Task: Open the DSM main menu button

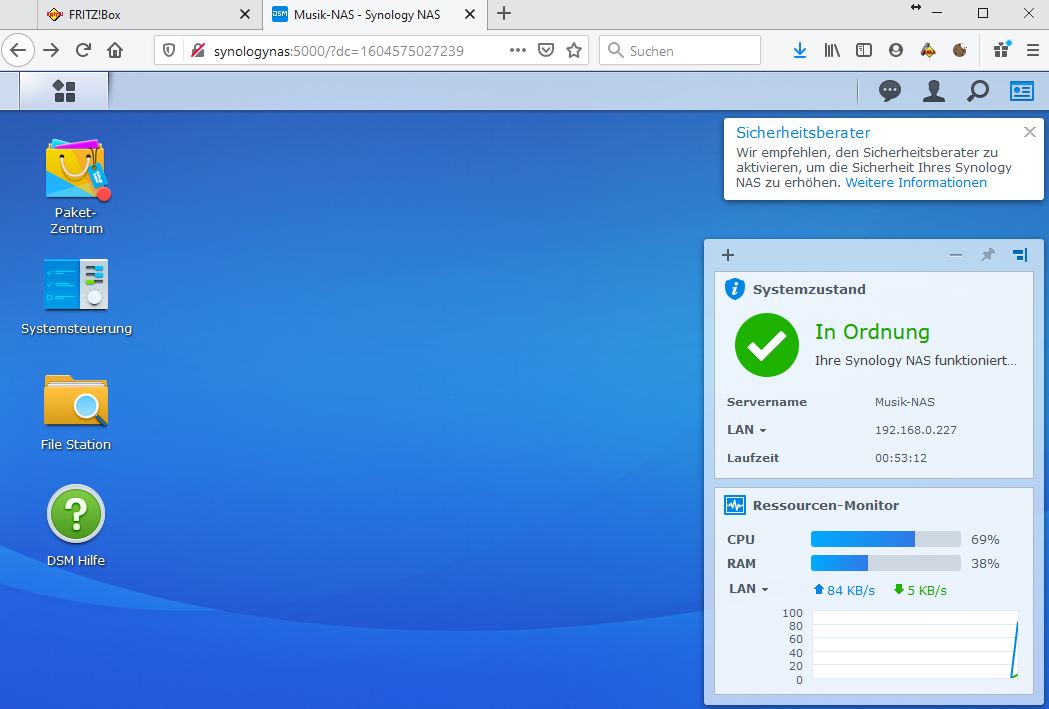Action: coord(64,91)
